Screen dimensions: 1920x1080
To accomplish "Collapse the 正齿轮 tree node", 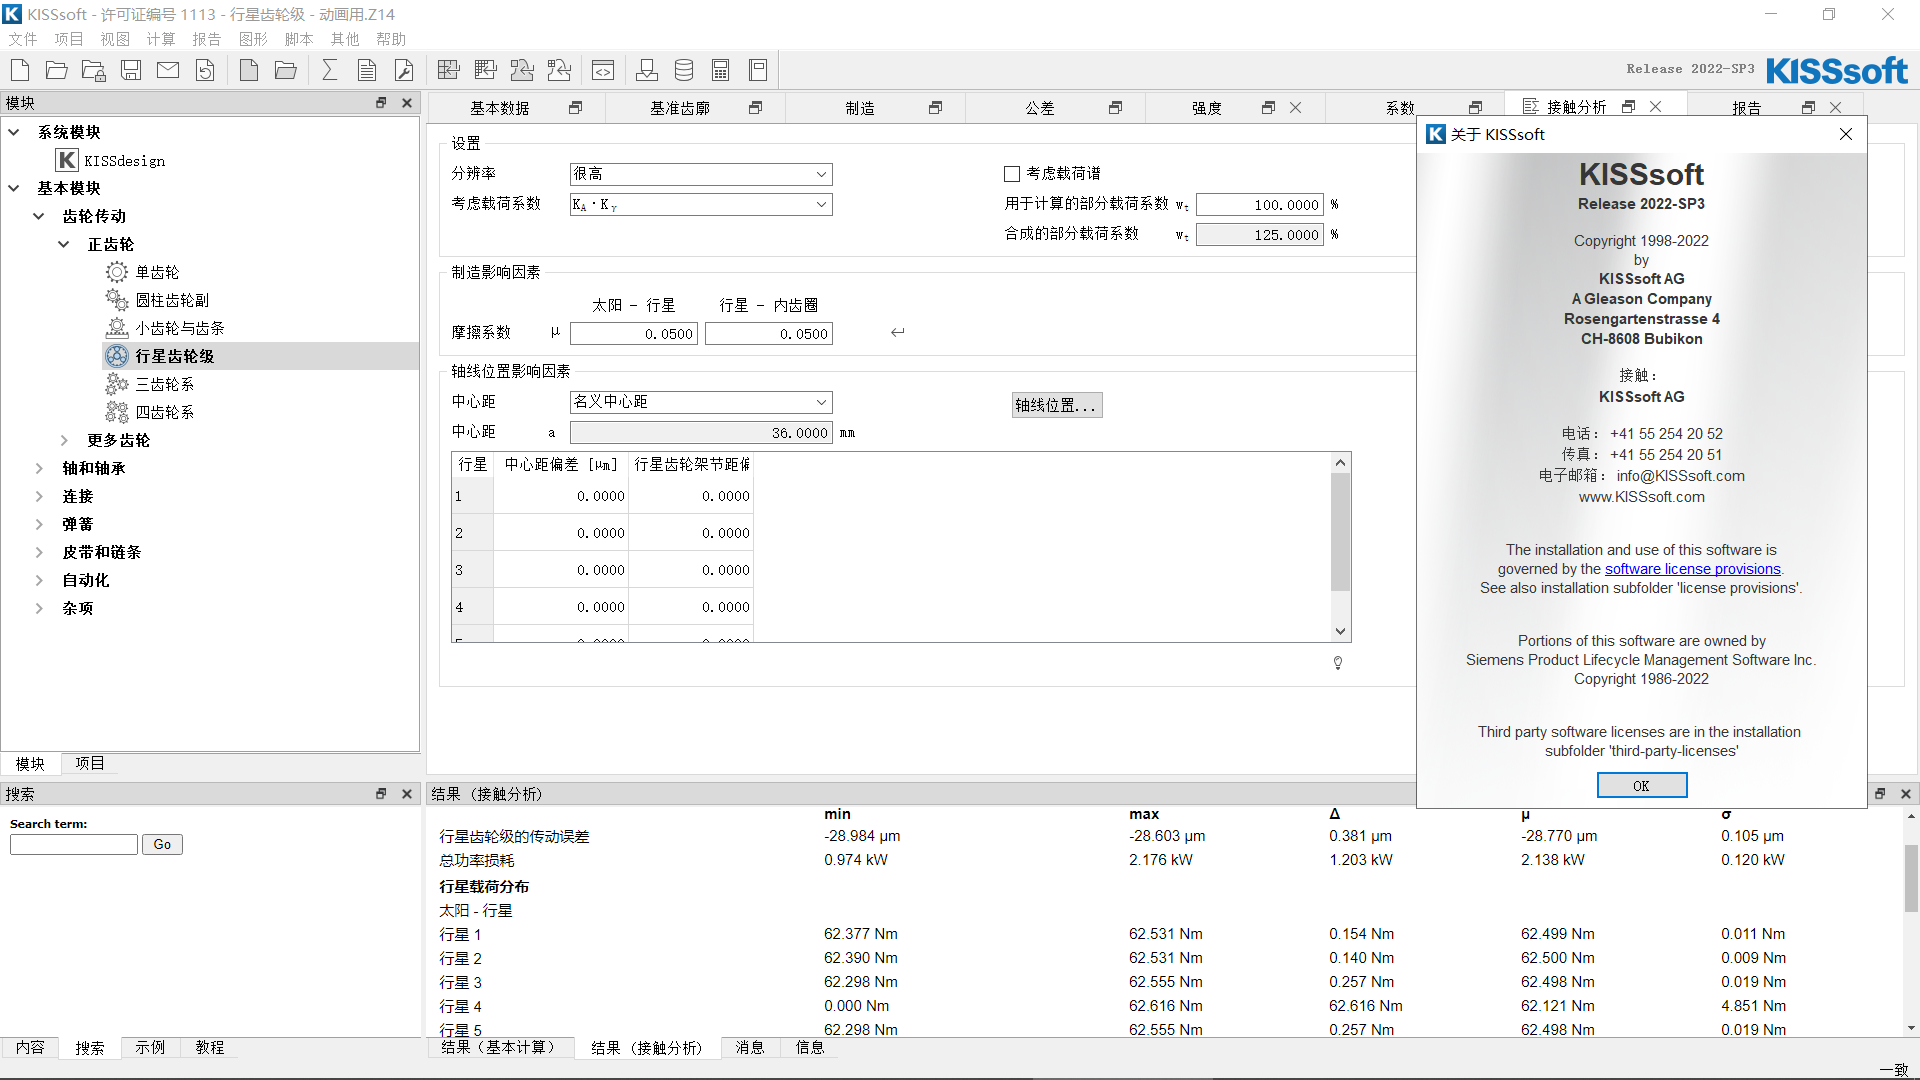I will 64,244.
